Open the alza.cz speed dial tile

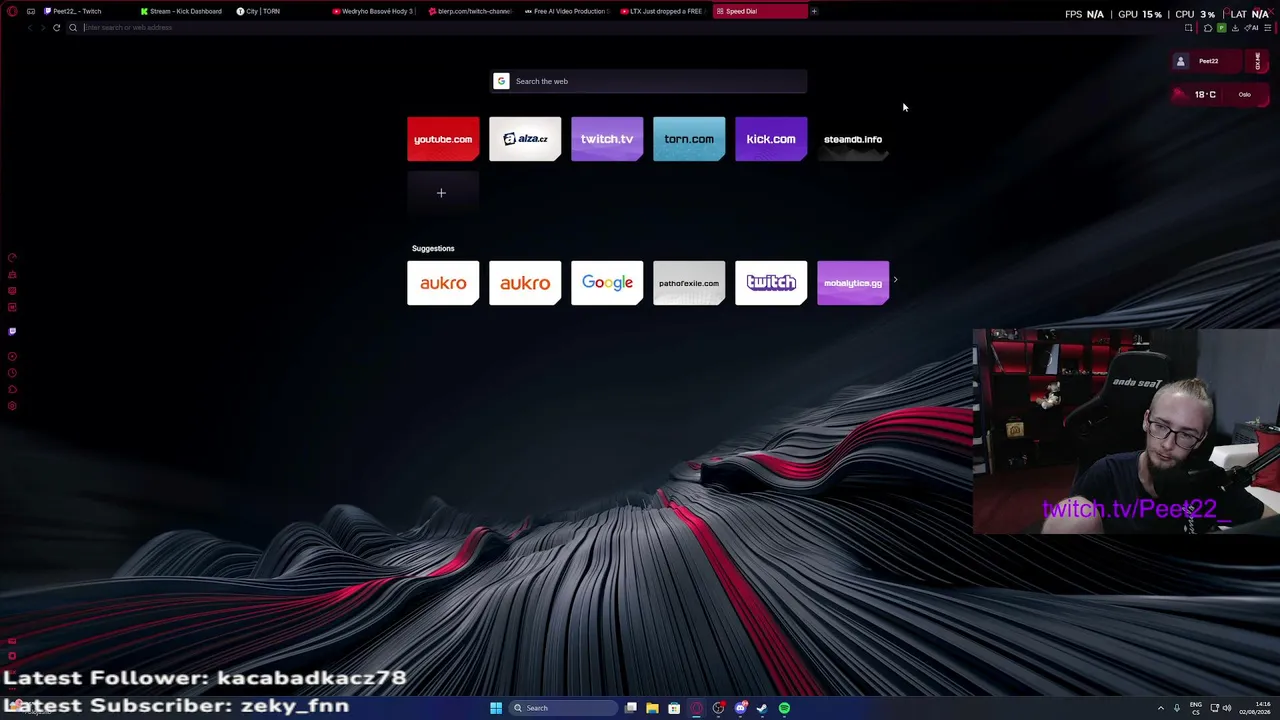pyautogui.click(x=525, y=139)
